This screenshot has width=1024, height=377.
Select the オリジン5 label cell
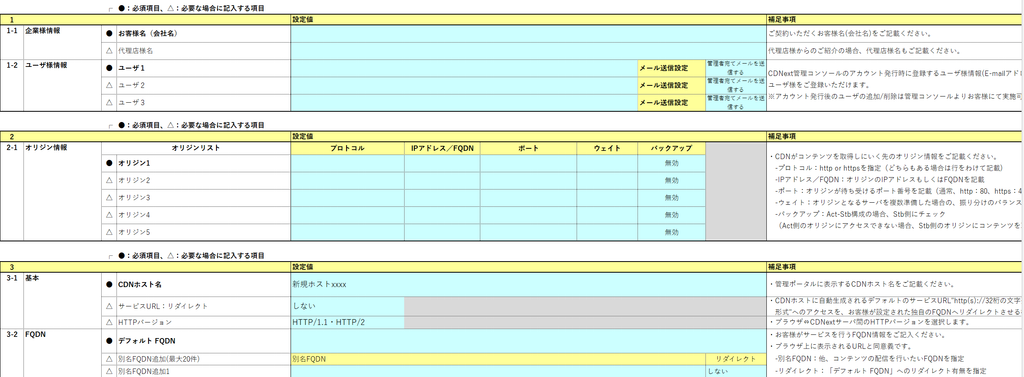click(x=204, y=232)
